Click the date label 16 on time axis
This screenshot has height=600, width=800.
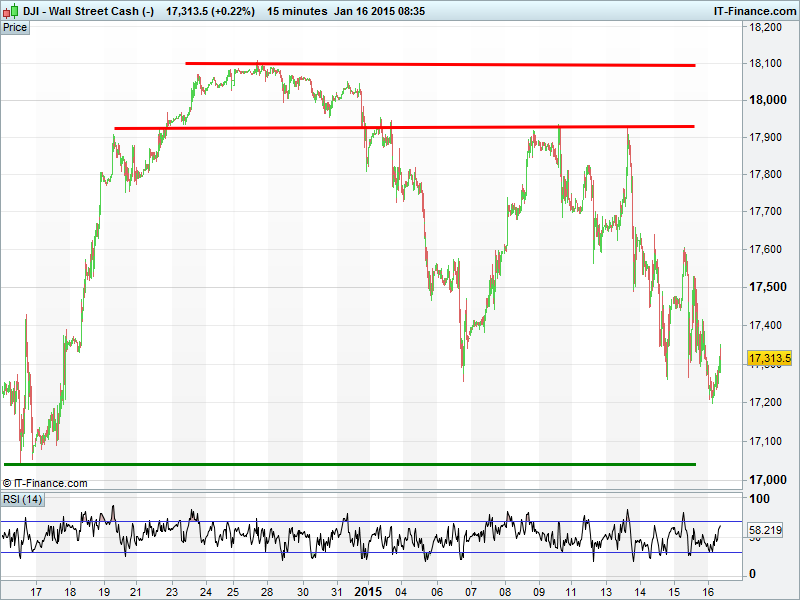[x=707, y=590]
